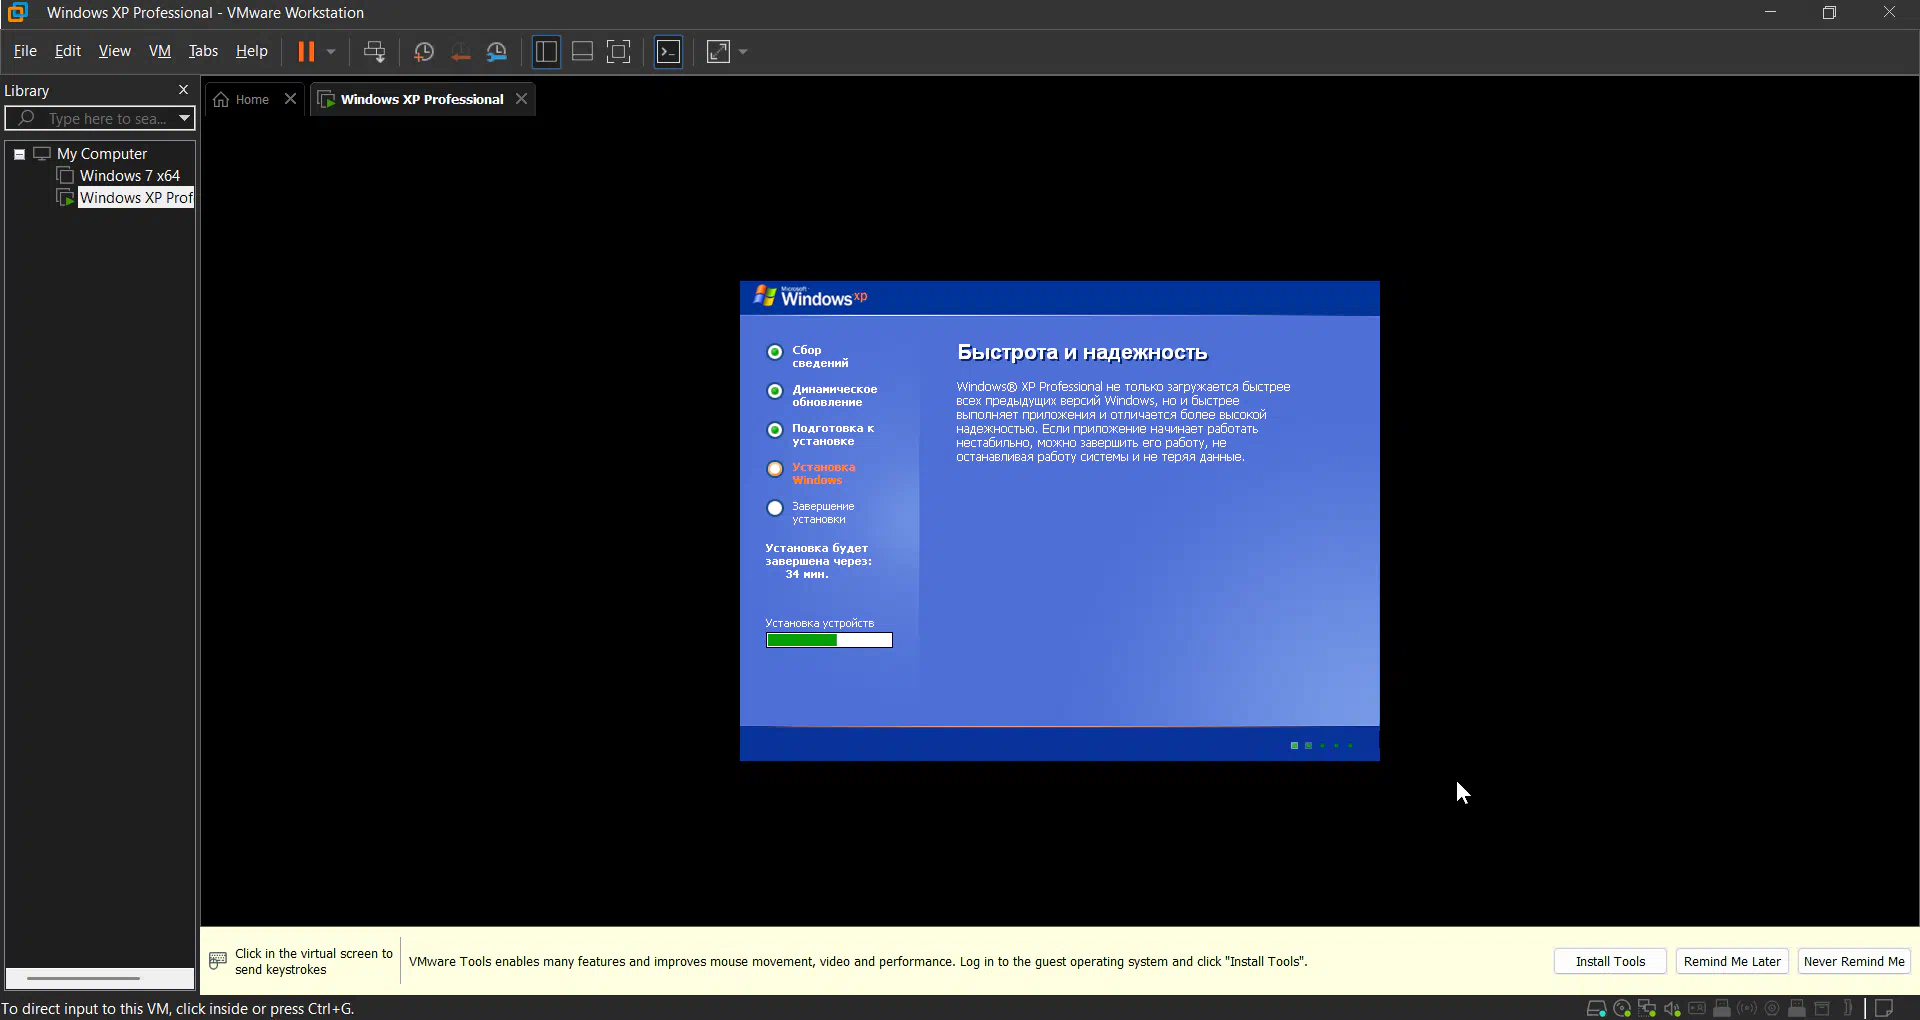Minimize the VMware Workstation window
1920x1020 pixels.
click(1770, 12)
